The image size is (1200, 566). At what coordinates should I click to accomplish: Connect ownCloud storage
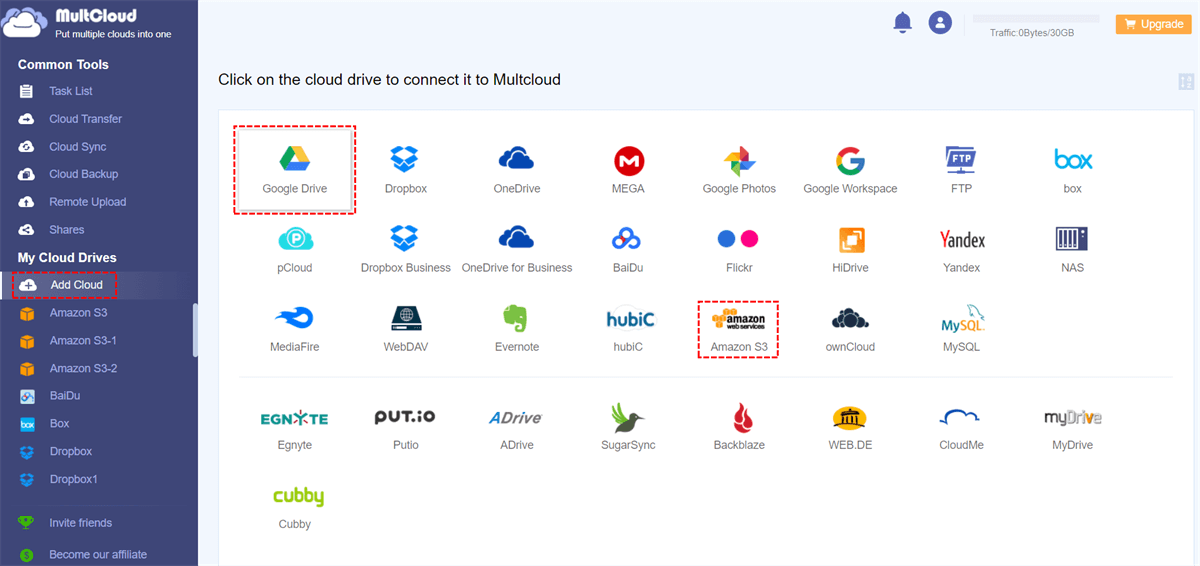[850, 329]
